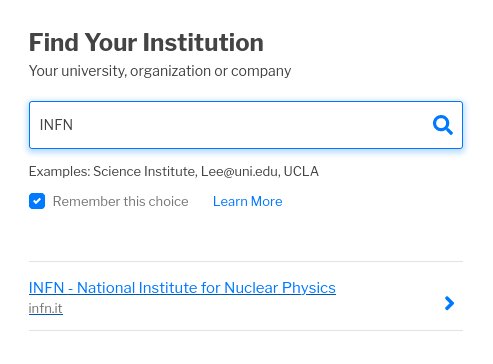Click the word Institution in the page heading
This screenshot has width=493, height=364.
click(203, 42)
